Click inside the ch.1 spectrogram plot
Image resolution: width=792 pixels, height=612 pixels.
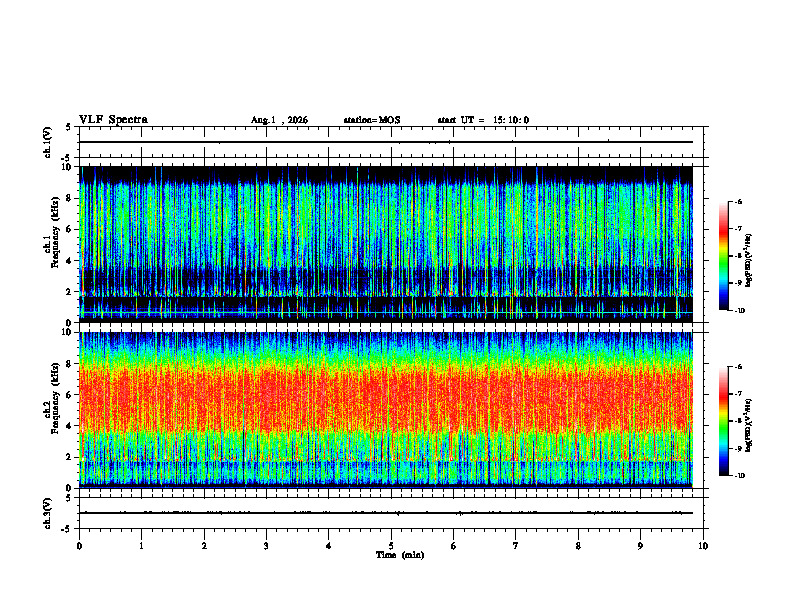pos(386,244)
